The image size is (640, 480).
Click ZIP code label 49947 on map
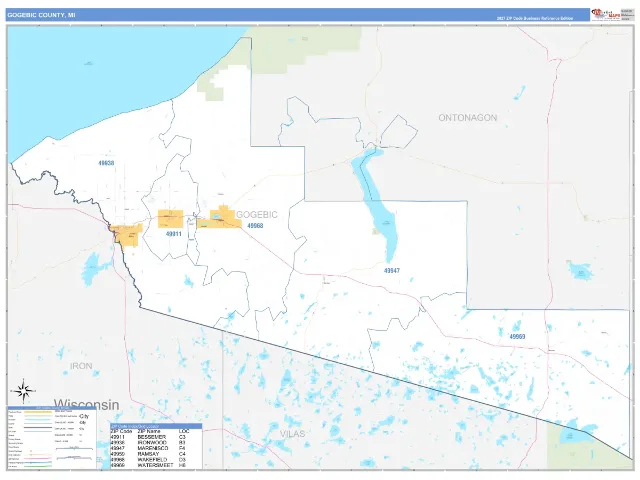point(392,271)
